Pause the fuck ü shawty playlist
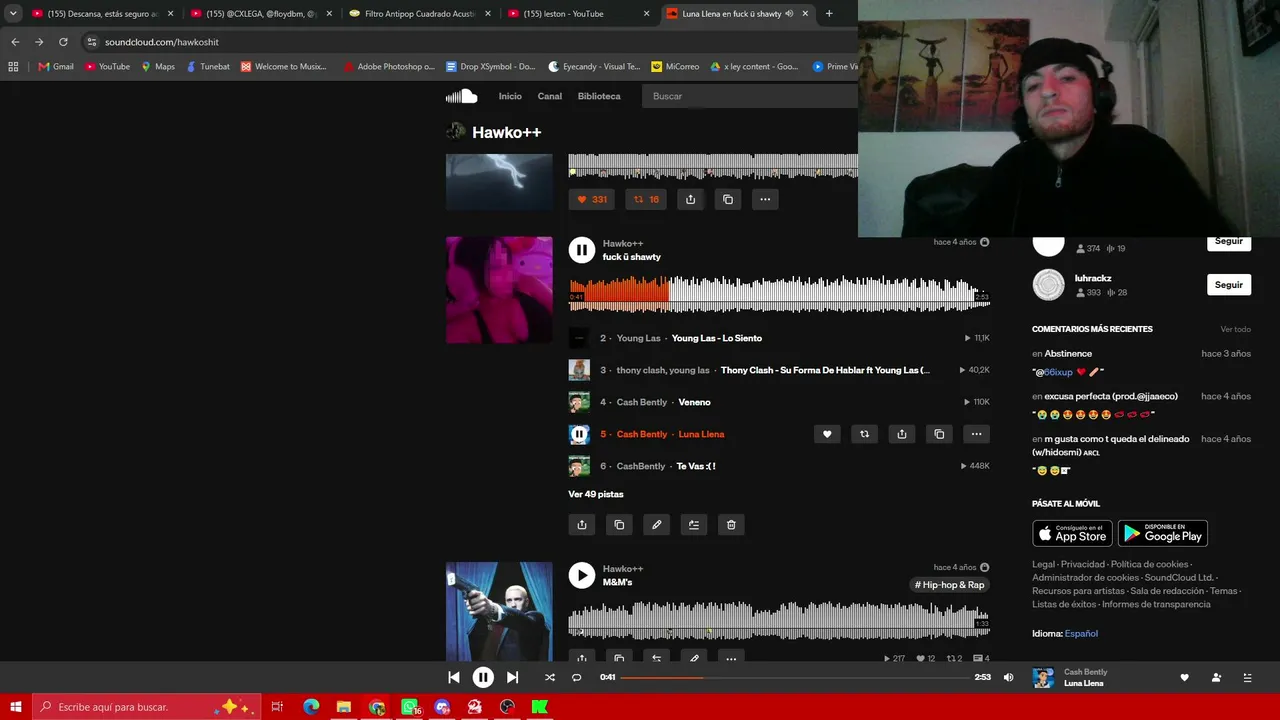Screen dimensions: 1280x720 tap(581, 250)
